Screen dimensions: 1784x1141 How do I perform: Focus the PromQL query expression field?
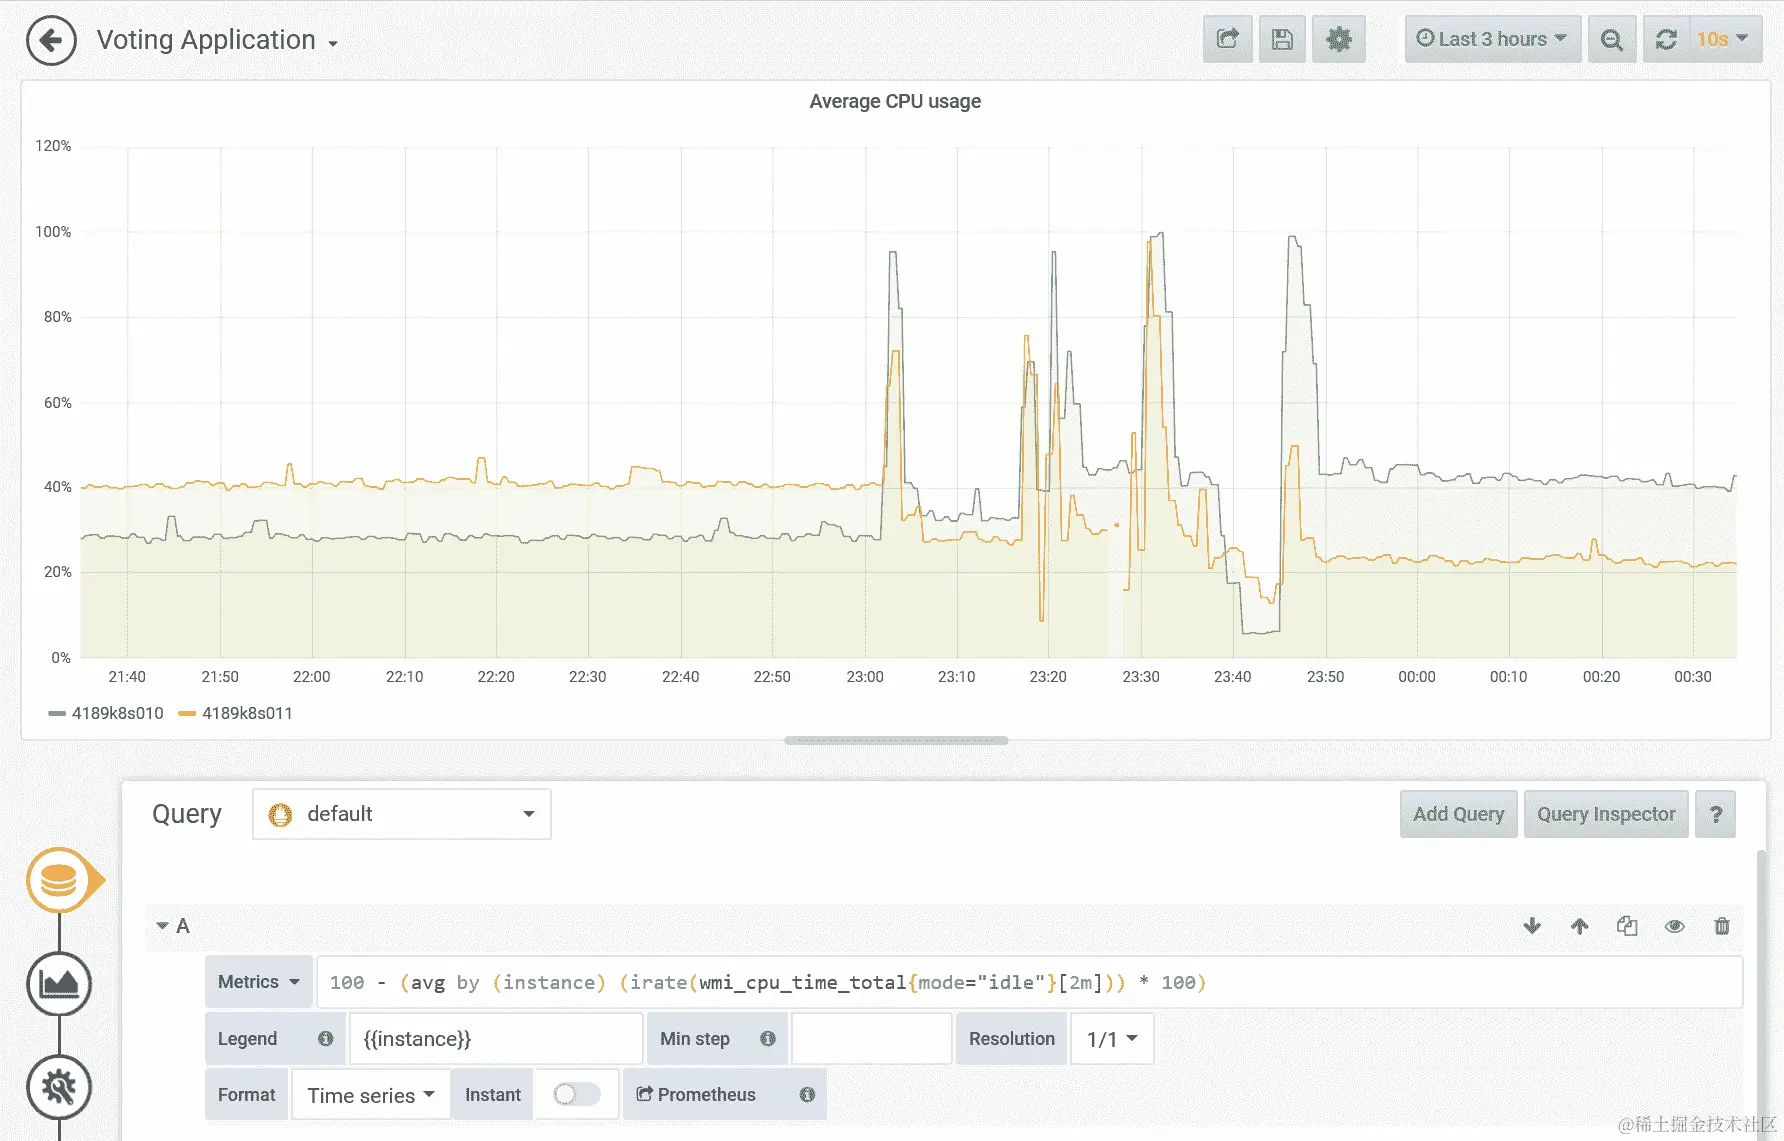coord(1029,982)
